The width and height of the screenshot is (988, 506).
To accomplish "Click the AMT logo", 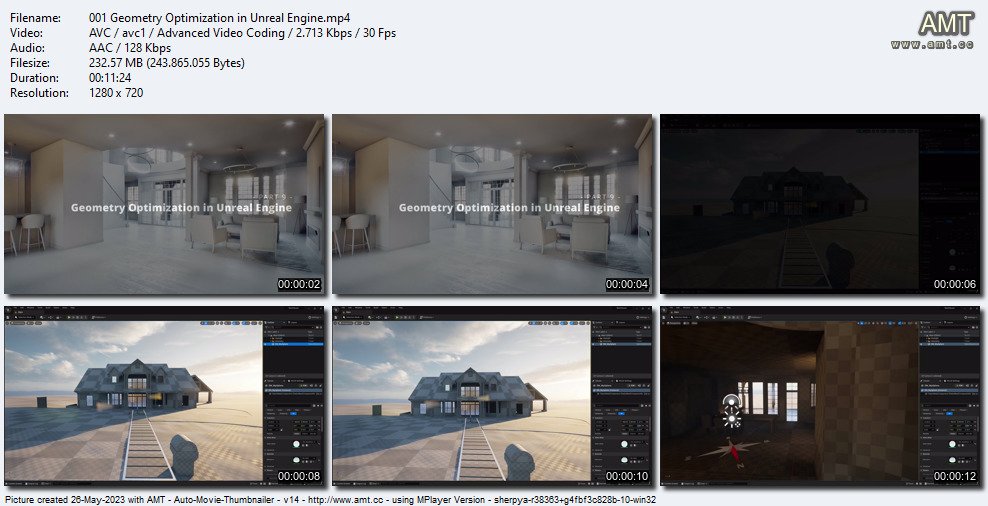I will coord(946,25).
